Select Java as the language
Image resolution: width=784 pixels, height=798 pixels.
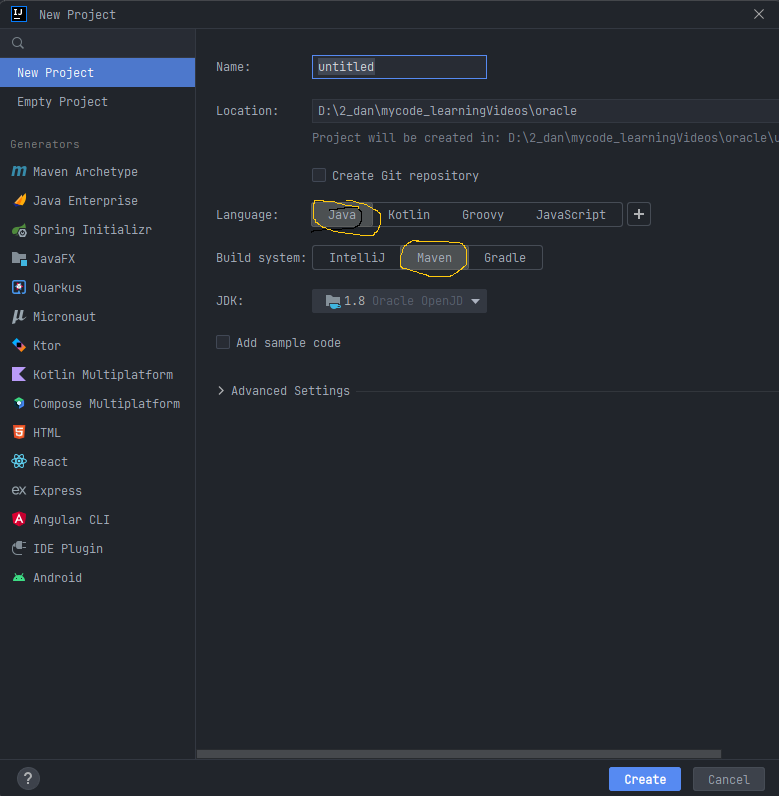pos(342,215)
